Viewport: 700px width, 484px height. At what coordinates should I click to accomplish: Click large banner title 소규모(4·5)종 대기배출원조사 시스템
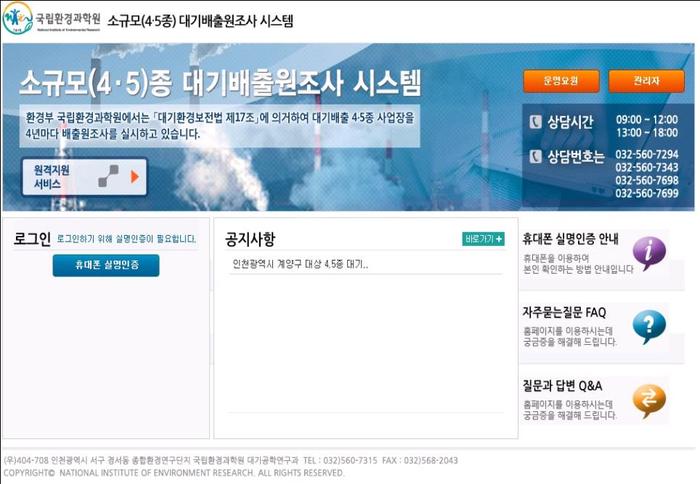220,83
